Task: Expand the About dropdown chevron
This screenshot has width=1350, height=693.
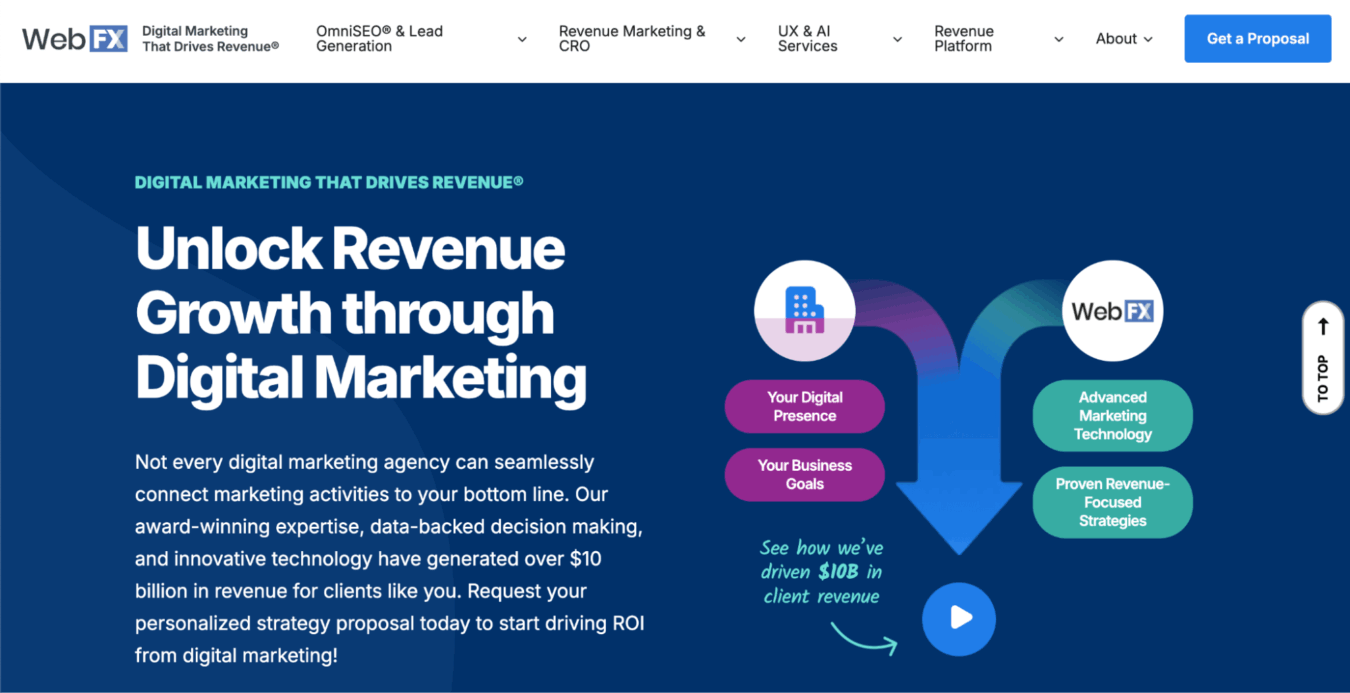Action: pyautogui.click(x=1147, y=39)
